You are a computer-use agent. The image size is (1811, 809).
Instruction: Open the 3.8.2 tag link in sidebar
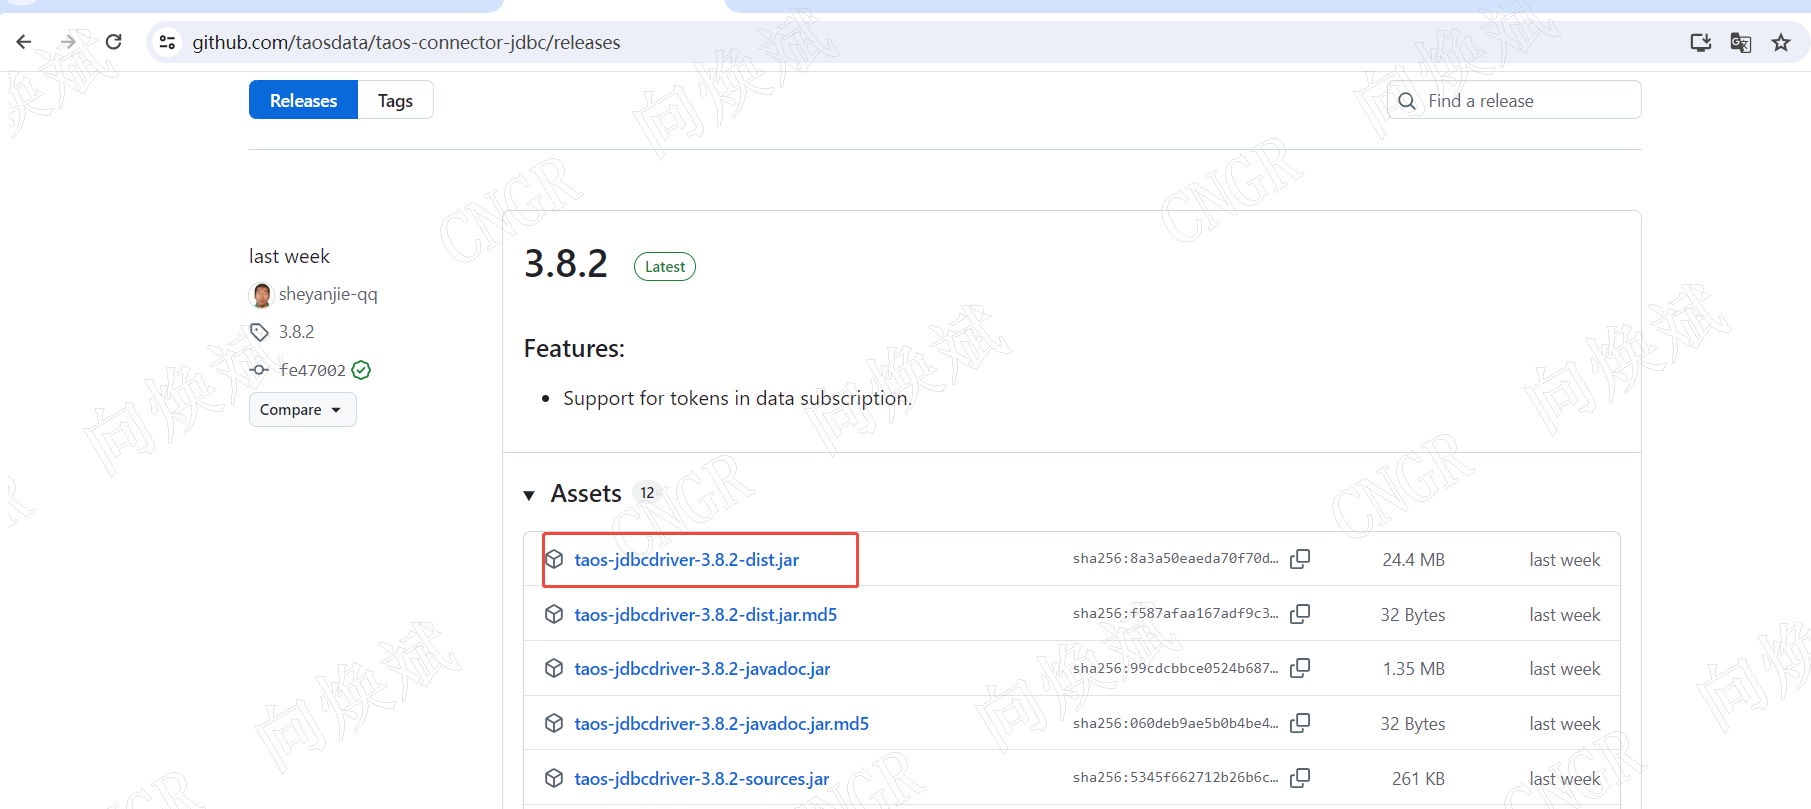pos(296,332)
